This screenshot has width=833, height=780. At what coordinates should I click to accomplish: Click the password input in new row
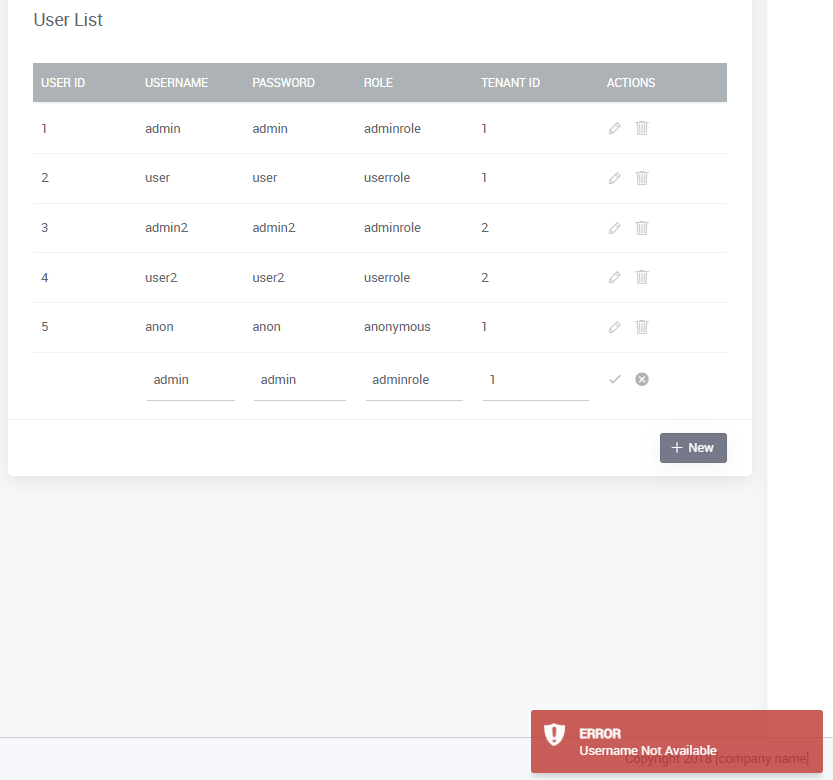[299, 379]
